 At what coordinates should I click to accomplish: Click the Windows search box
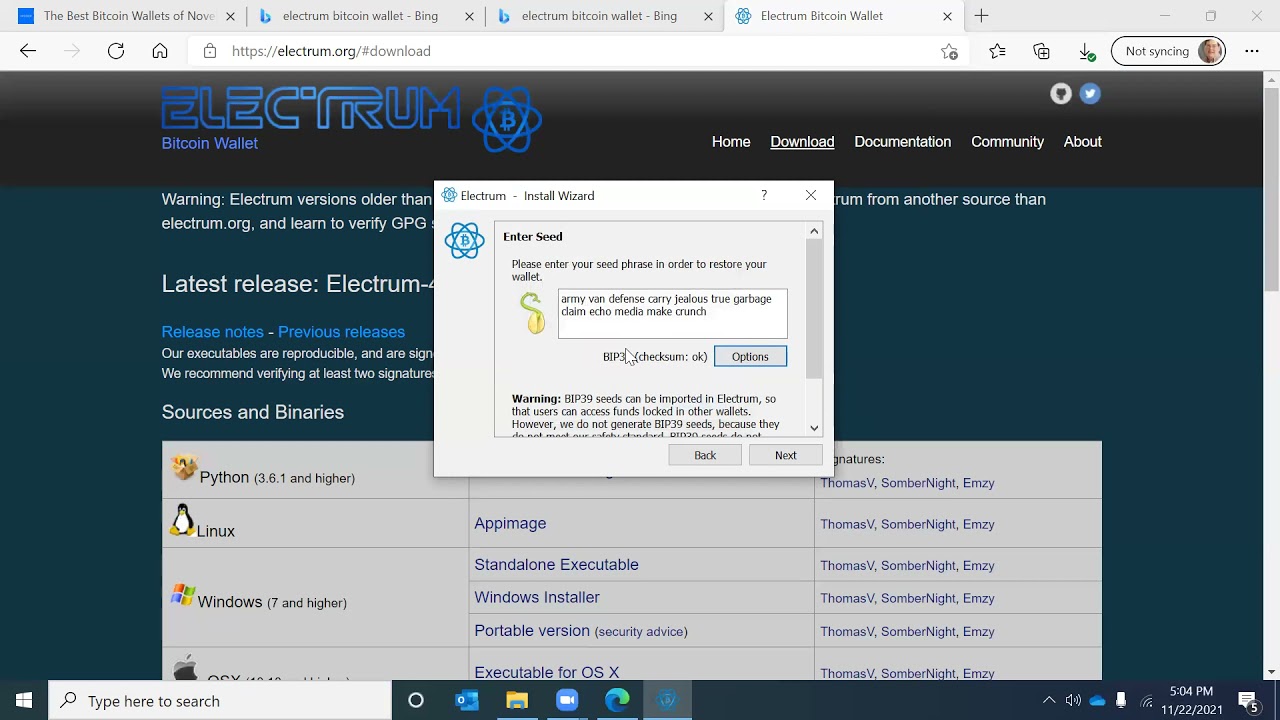220,701
